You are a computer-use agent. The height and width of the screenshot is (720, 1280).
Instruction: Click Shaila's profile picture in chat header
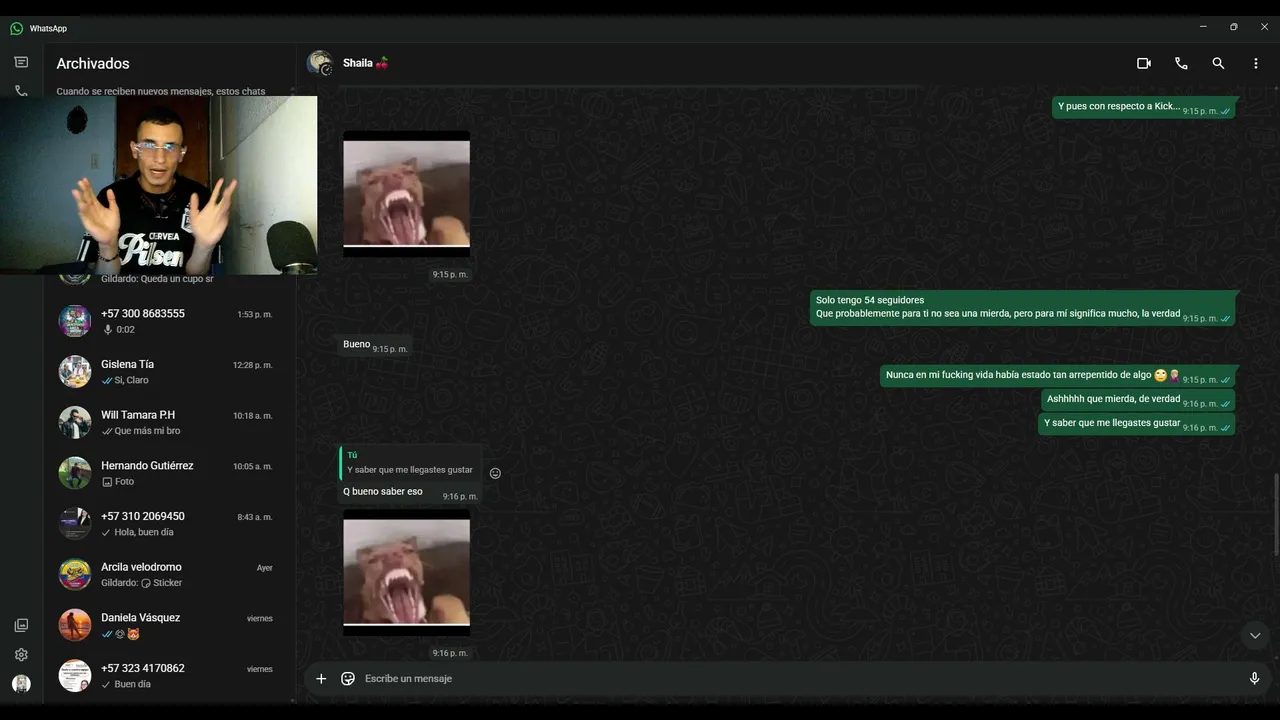pos(320,63)
